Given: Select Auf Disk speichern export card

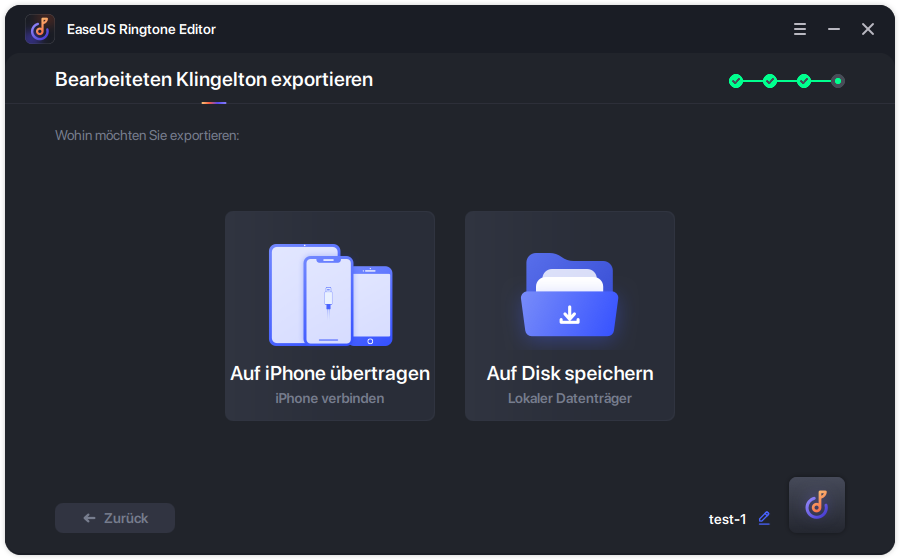Looking at the screenshot, I should [x=570, y=316].
